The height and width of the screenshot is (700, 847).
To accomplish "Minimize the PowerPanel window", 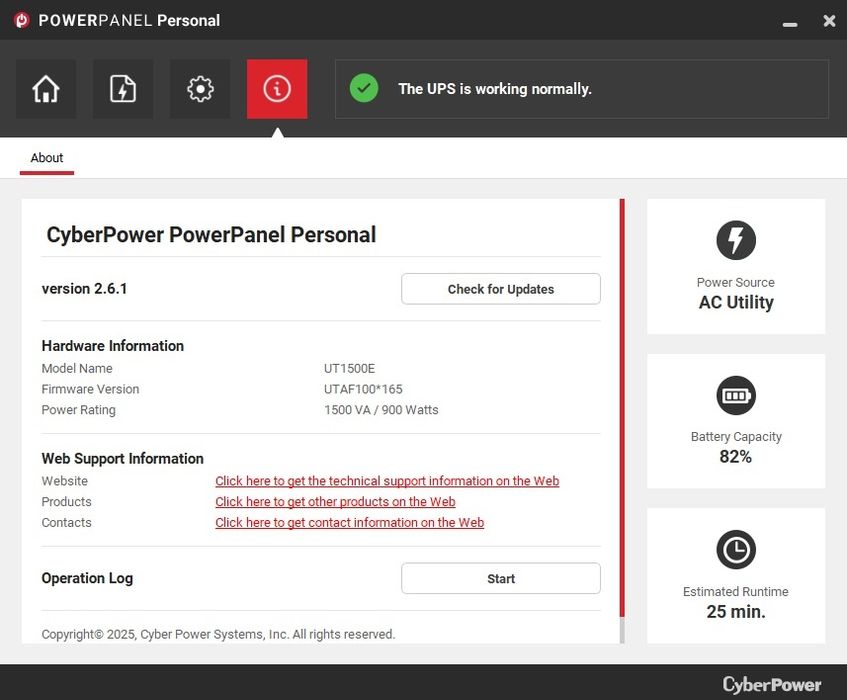I will tap(790, 24).
